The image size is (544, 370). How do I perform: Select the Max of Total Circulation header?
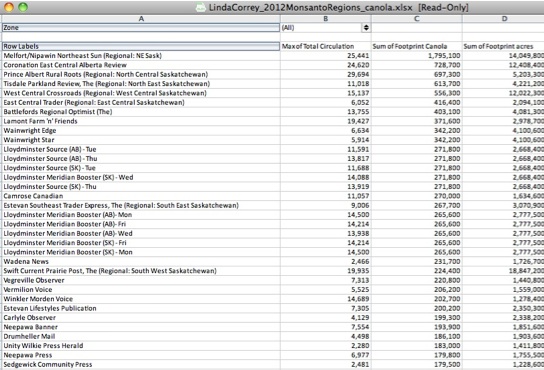pos(318,46)
